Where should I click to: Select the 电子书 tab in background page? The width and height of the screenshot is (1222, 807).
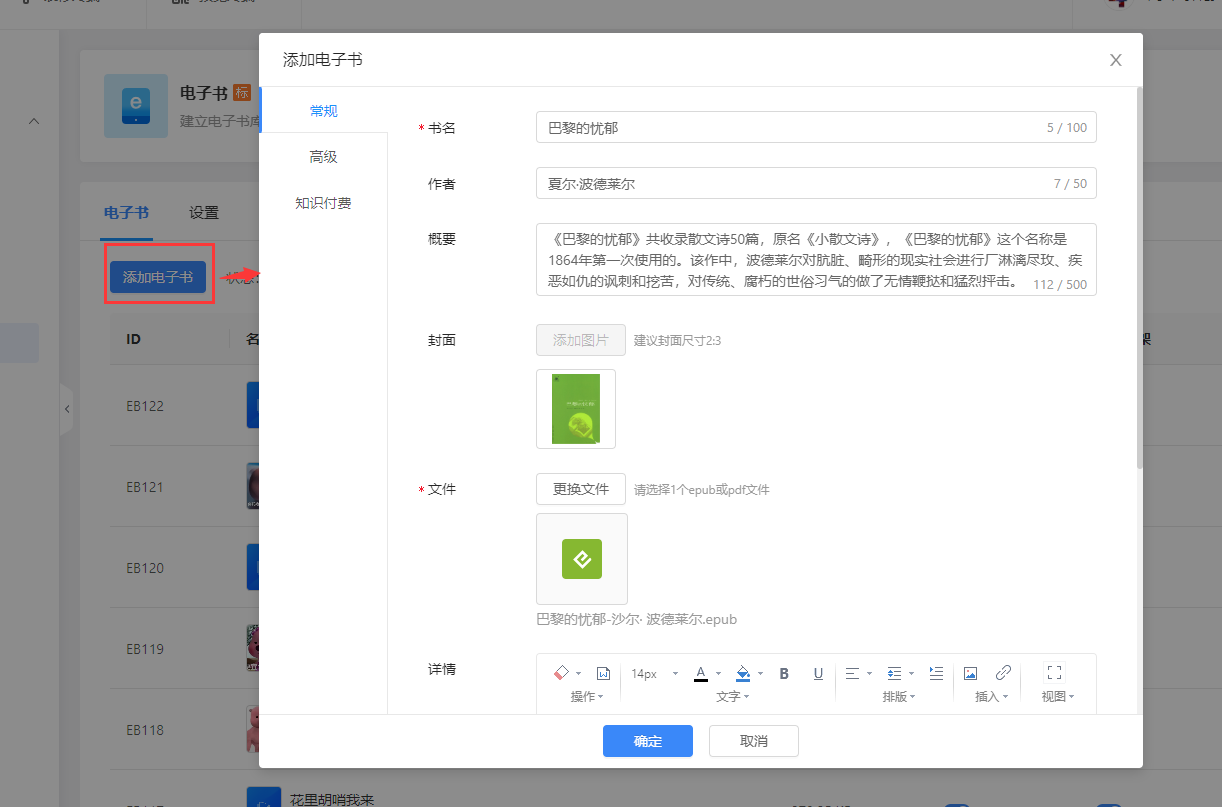(x=126, y=212)
